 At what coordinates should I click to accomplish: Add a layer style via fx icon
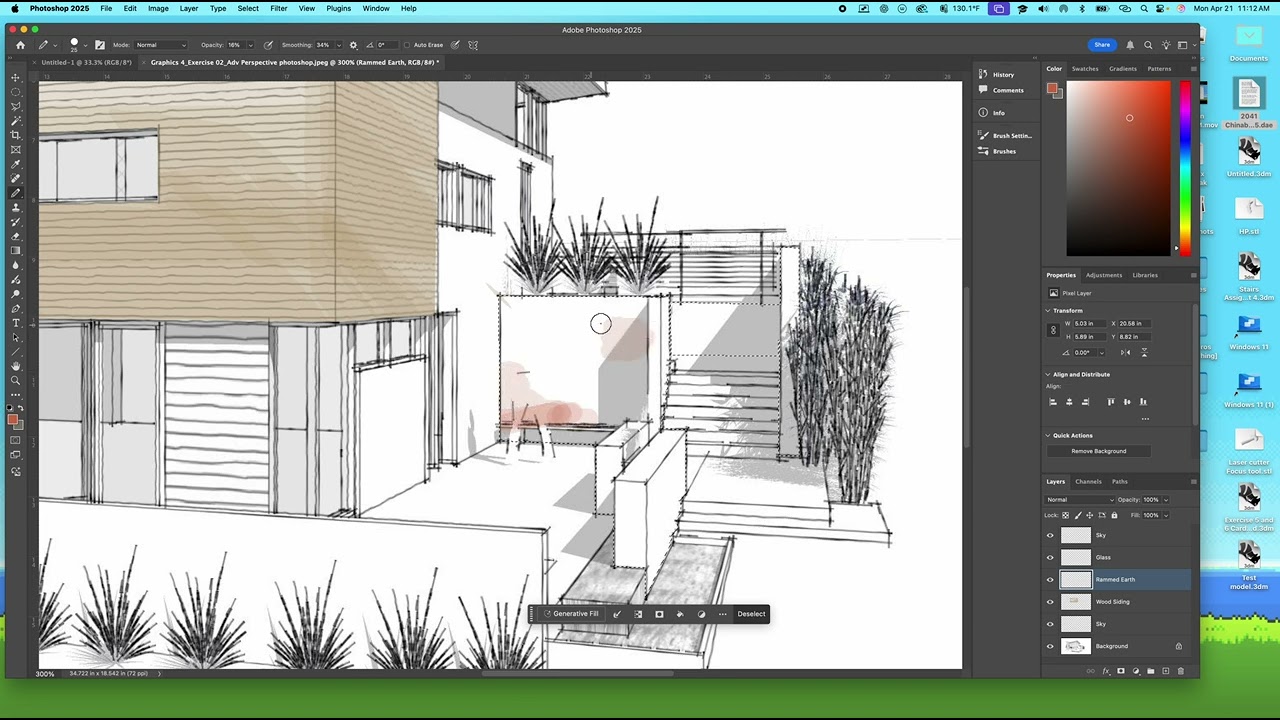1106,671
